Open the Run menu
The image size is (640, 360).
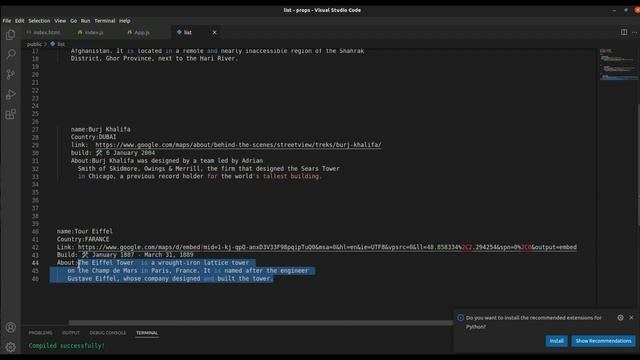[x=85, y=21]
